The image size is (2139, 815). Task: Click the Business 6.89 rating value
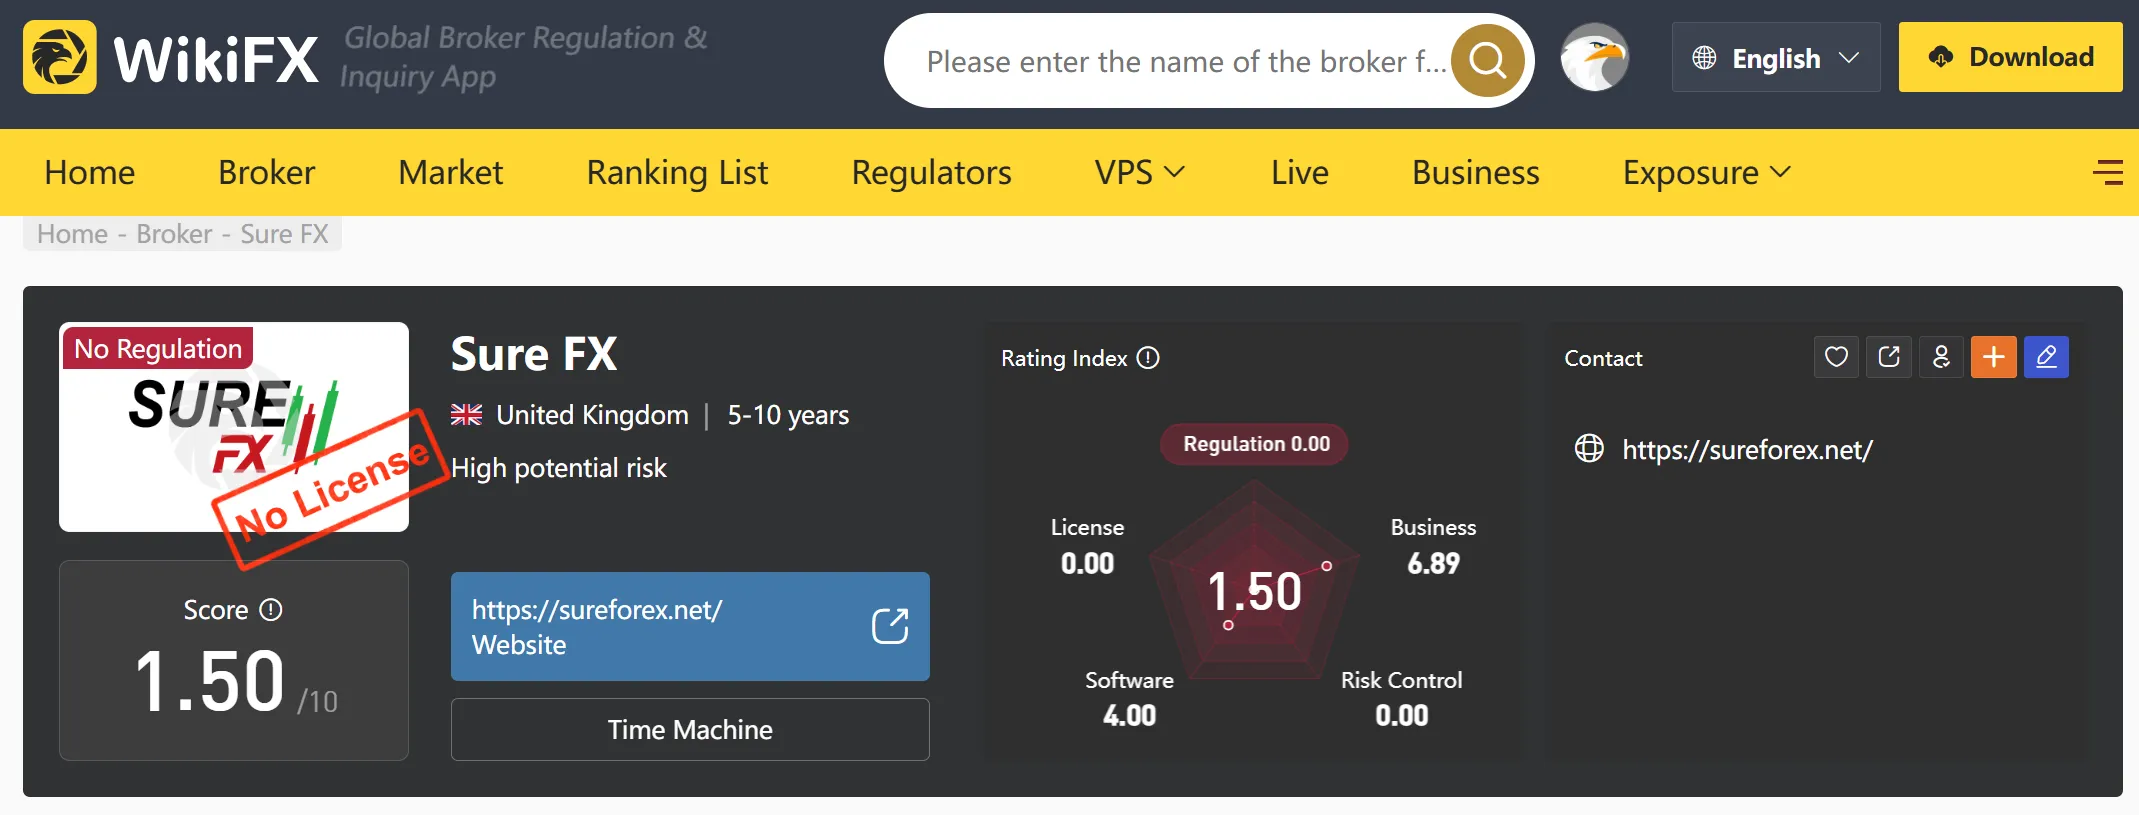[x=1433, y=564]
